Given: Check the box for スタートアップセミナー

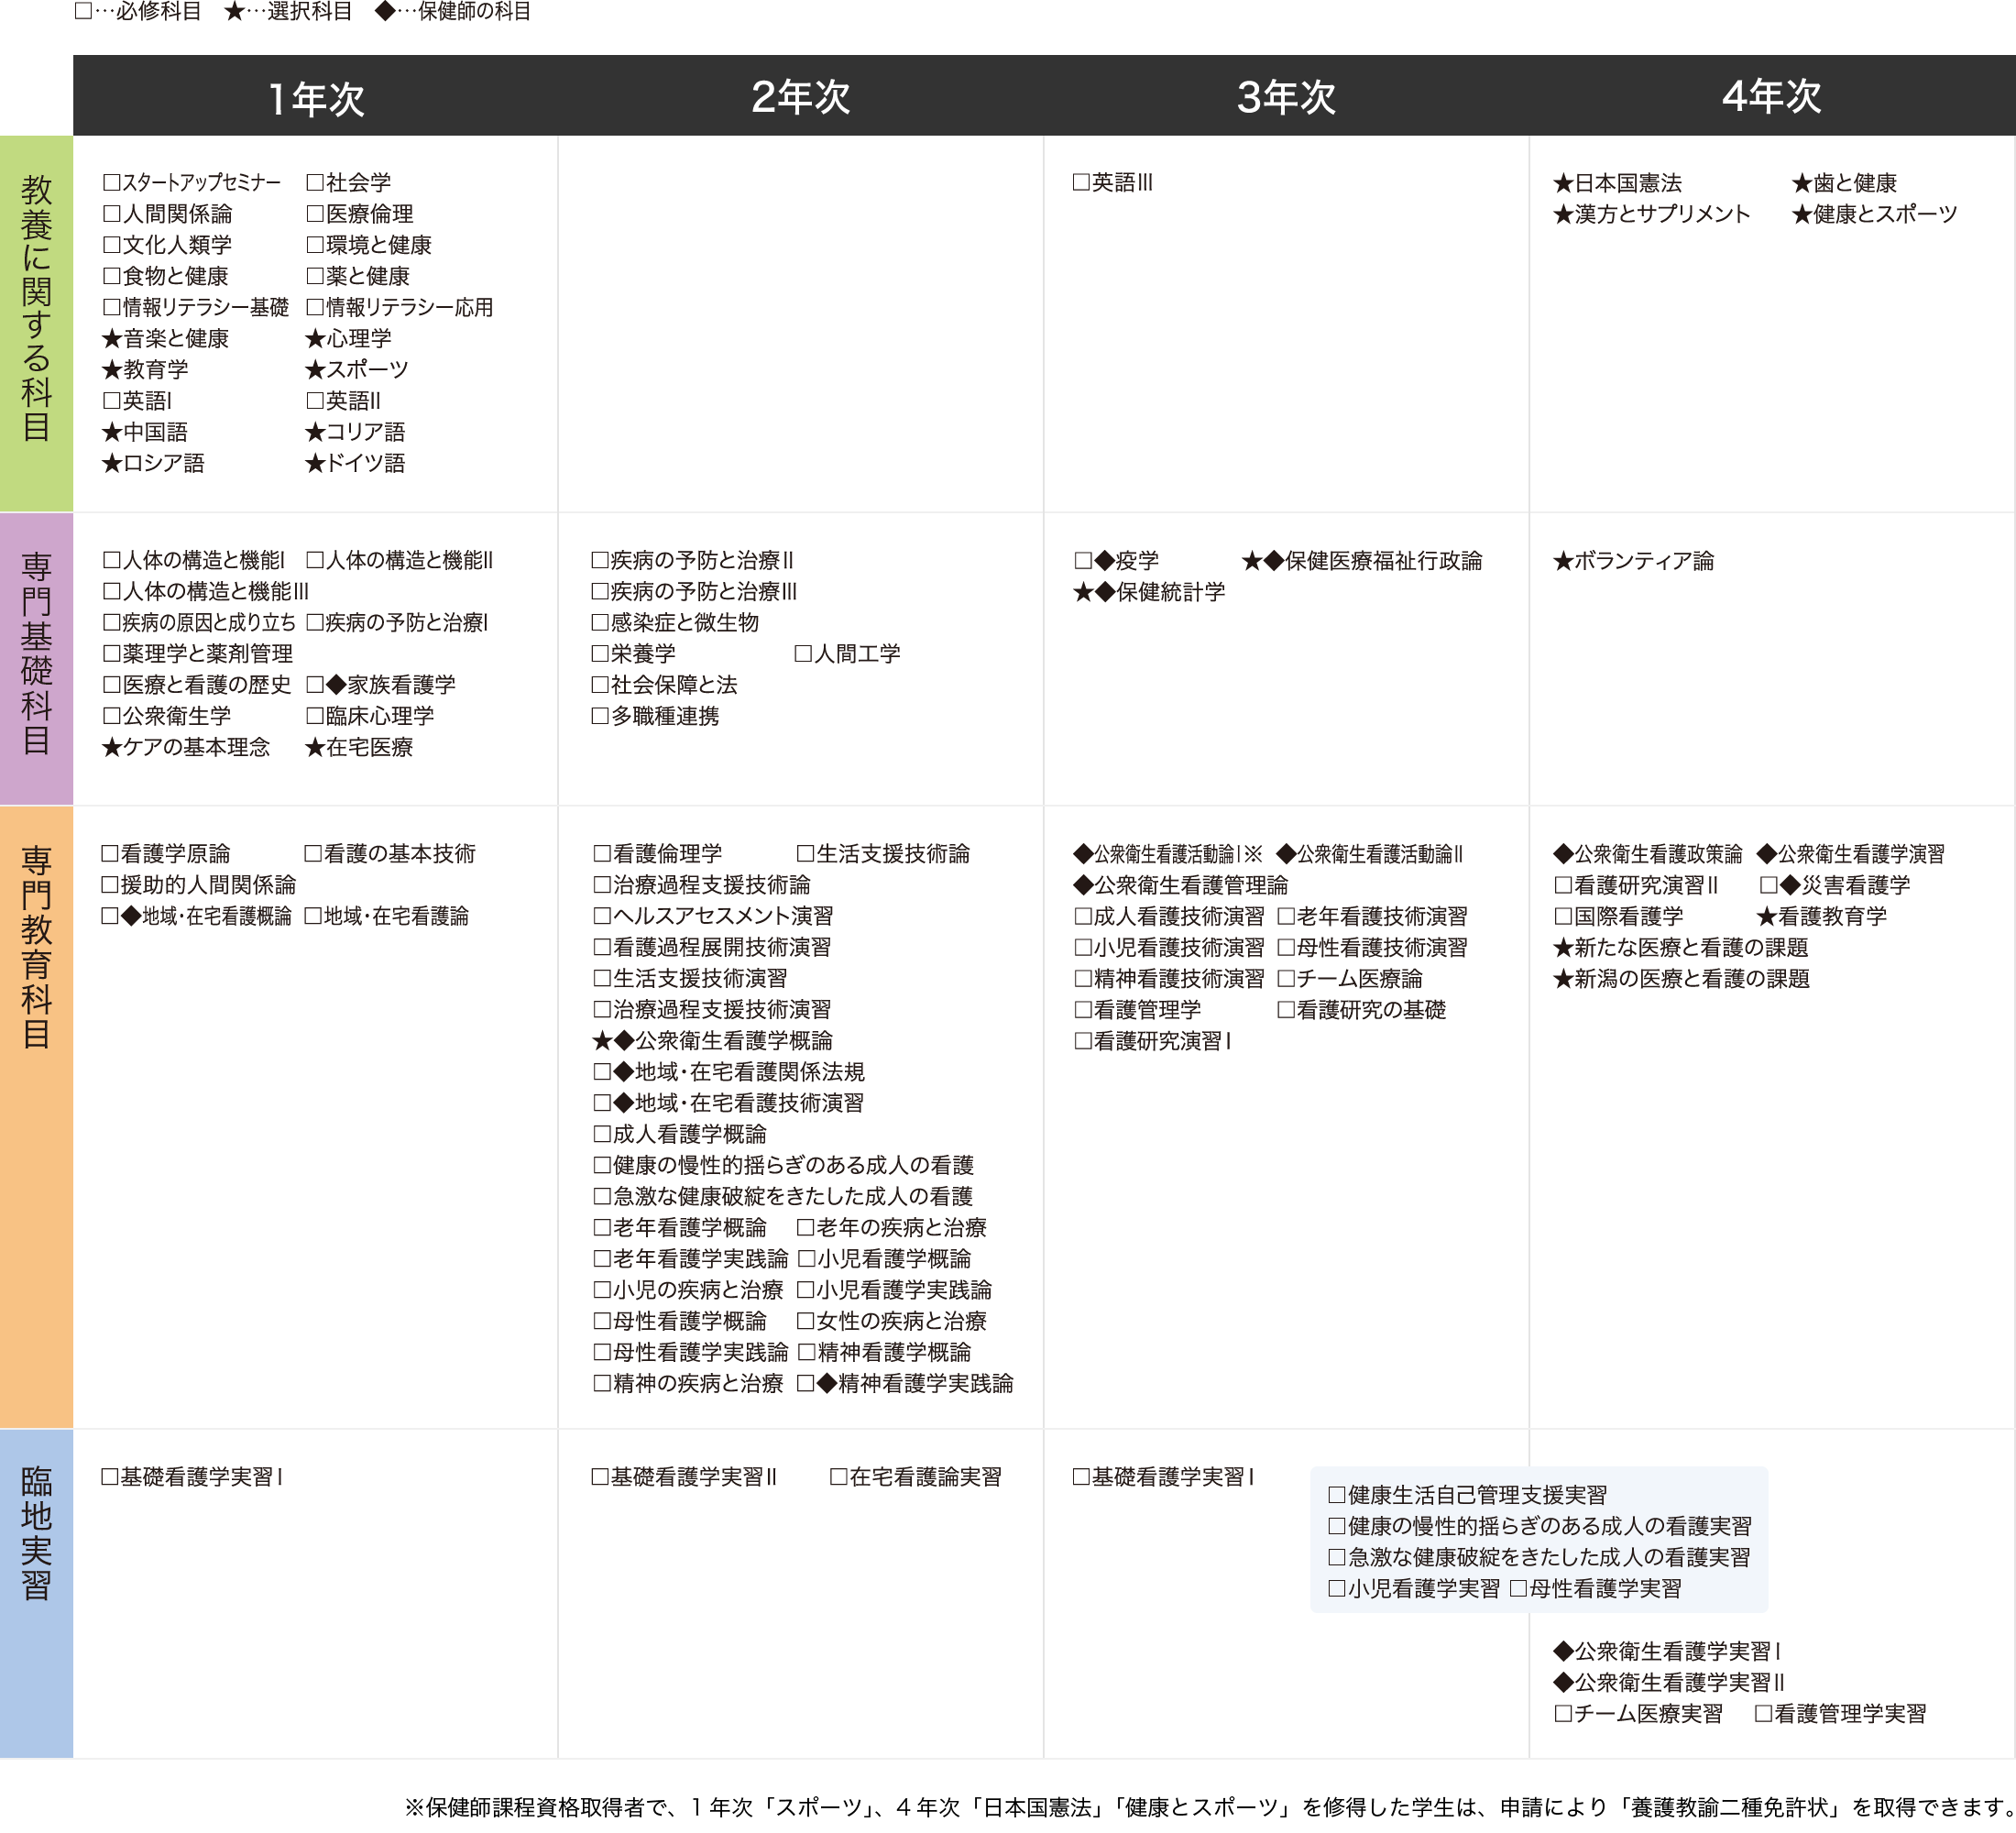Looking at the screenshot, I should pyautogui.click(x=112, y=182).
